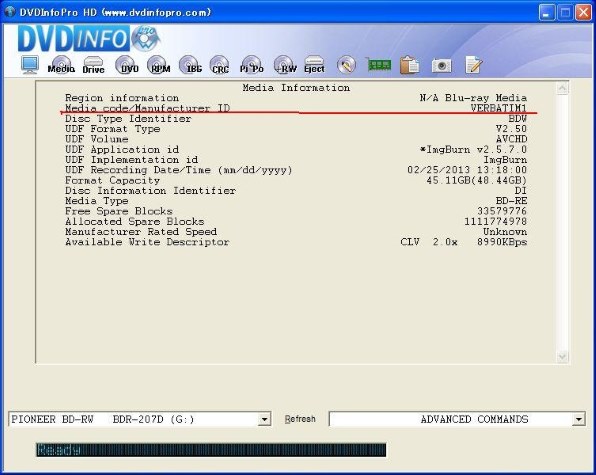Select the 'Allocated Spare Blocks' label
596x475 pixels.
[x=135, y=221]
